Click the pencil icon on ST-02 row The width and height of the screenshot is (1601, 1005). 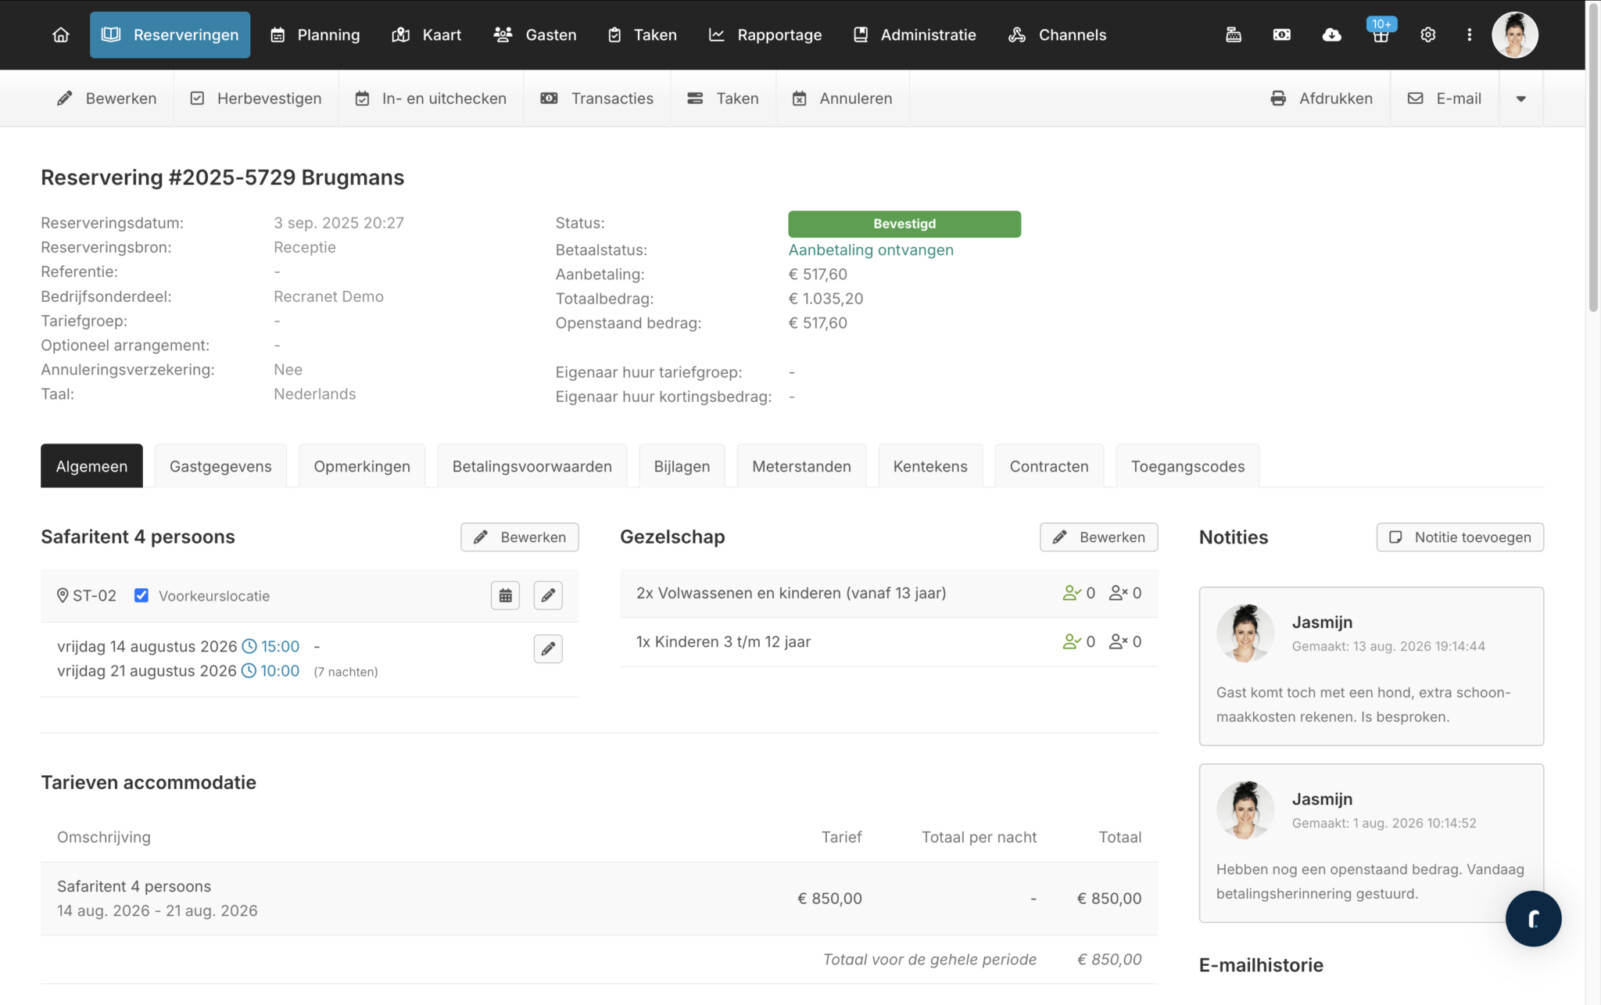548,596
